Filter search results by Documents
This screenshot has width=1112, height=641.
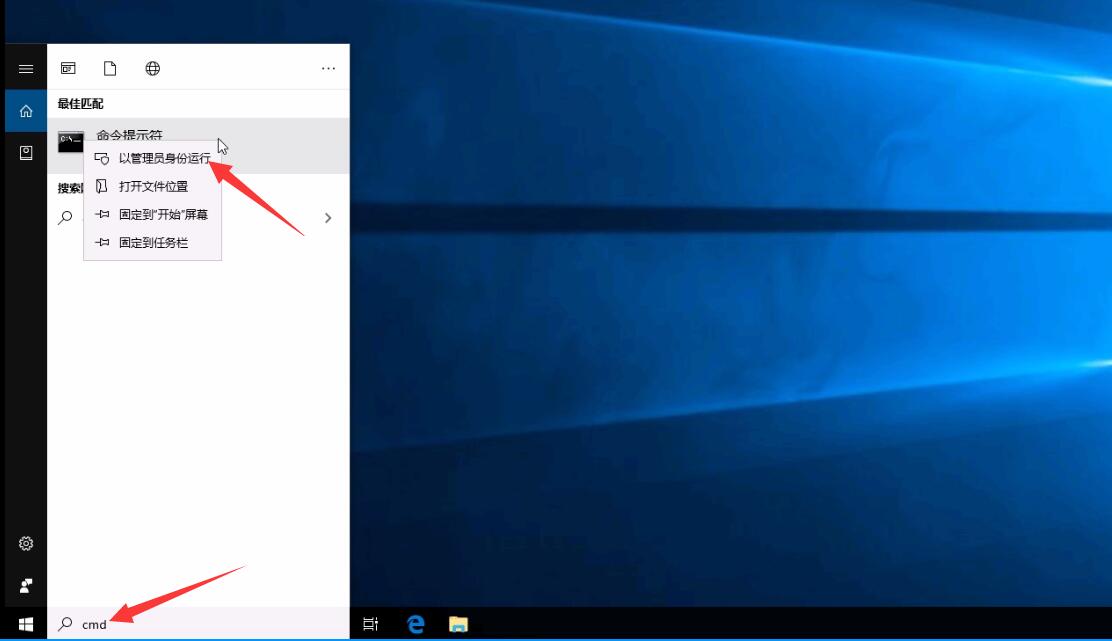pos(110,68)
